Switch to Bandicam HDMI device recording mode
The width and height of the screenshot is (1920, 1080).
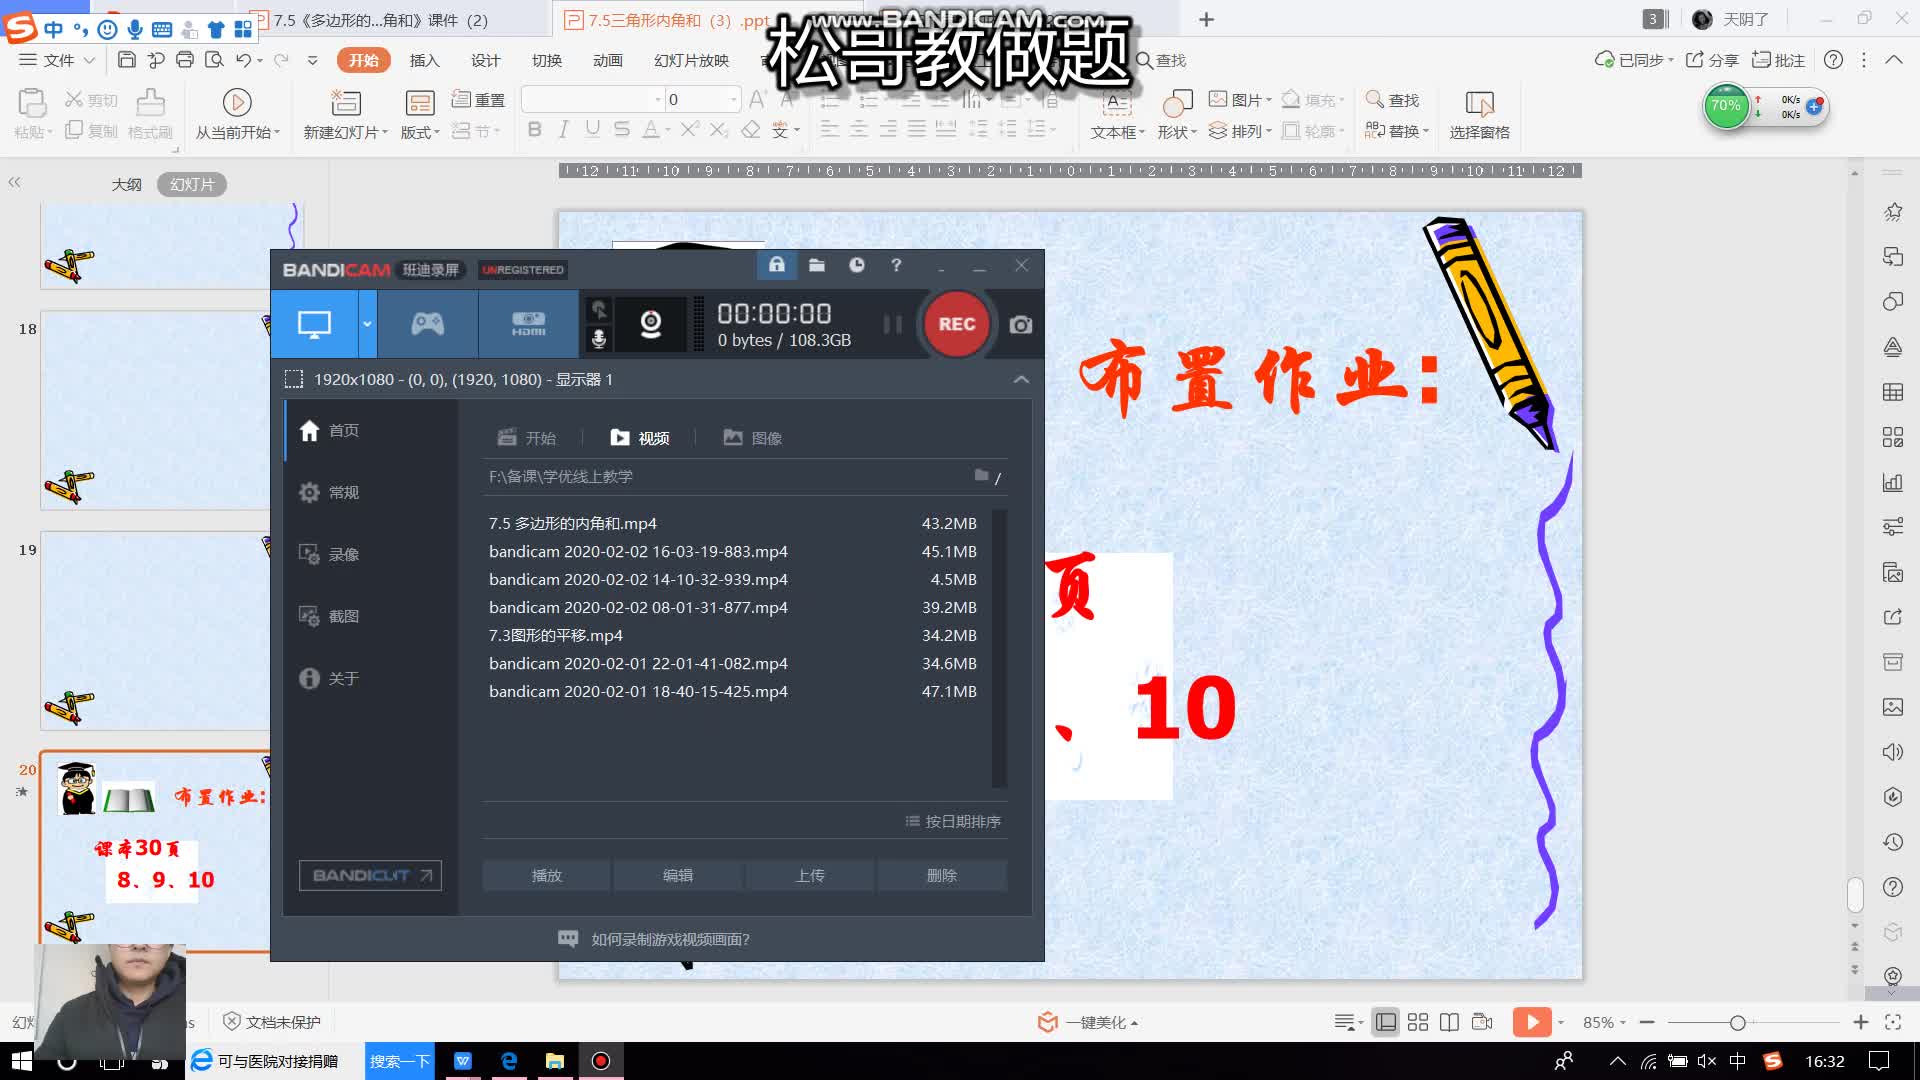pyautogui.click(x=528, y=324)
